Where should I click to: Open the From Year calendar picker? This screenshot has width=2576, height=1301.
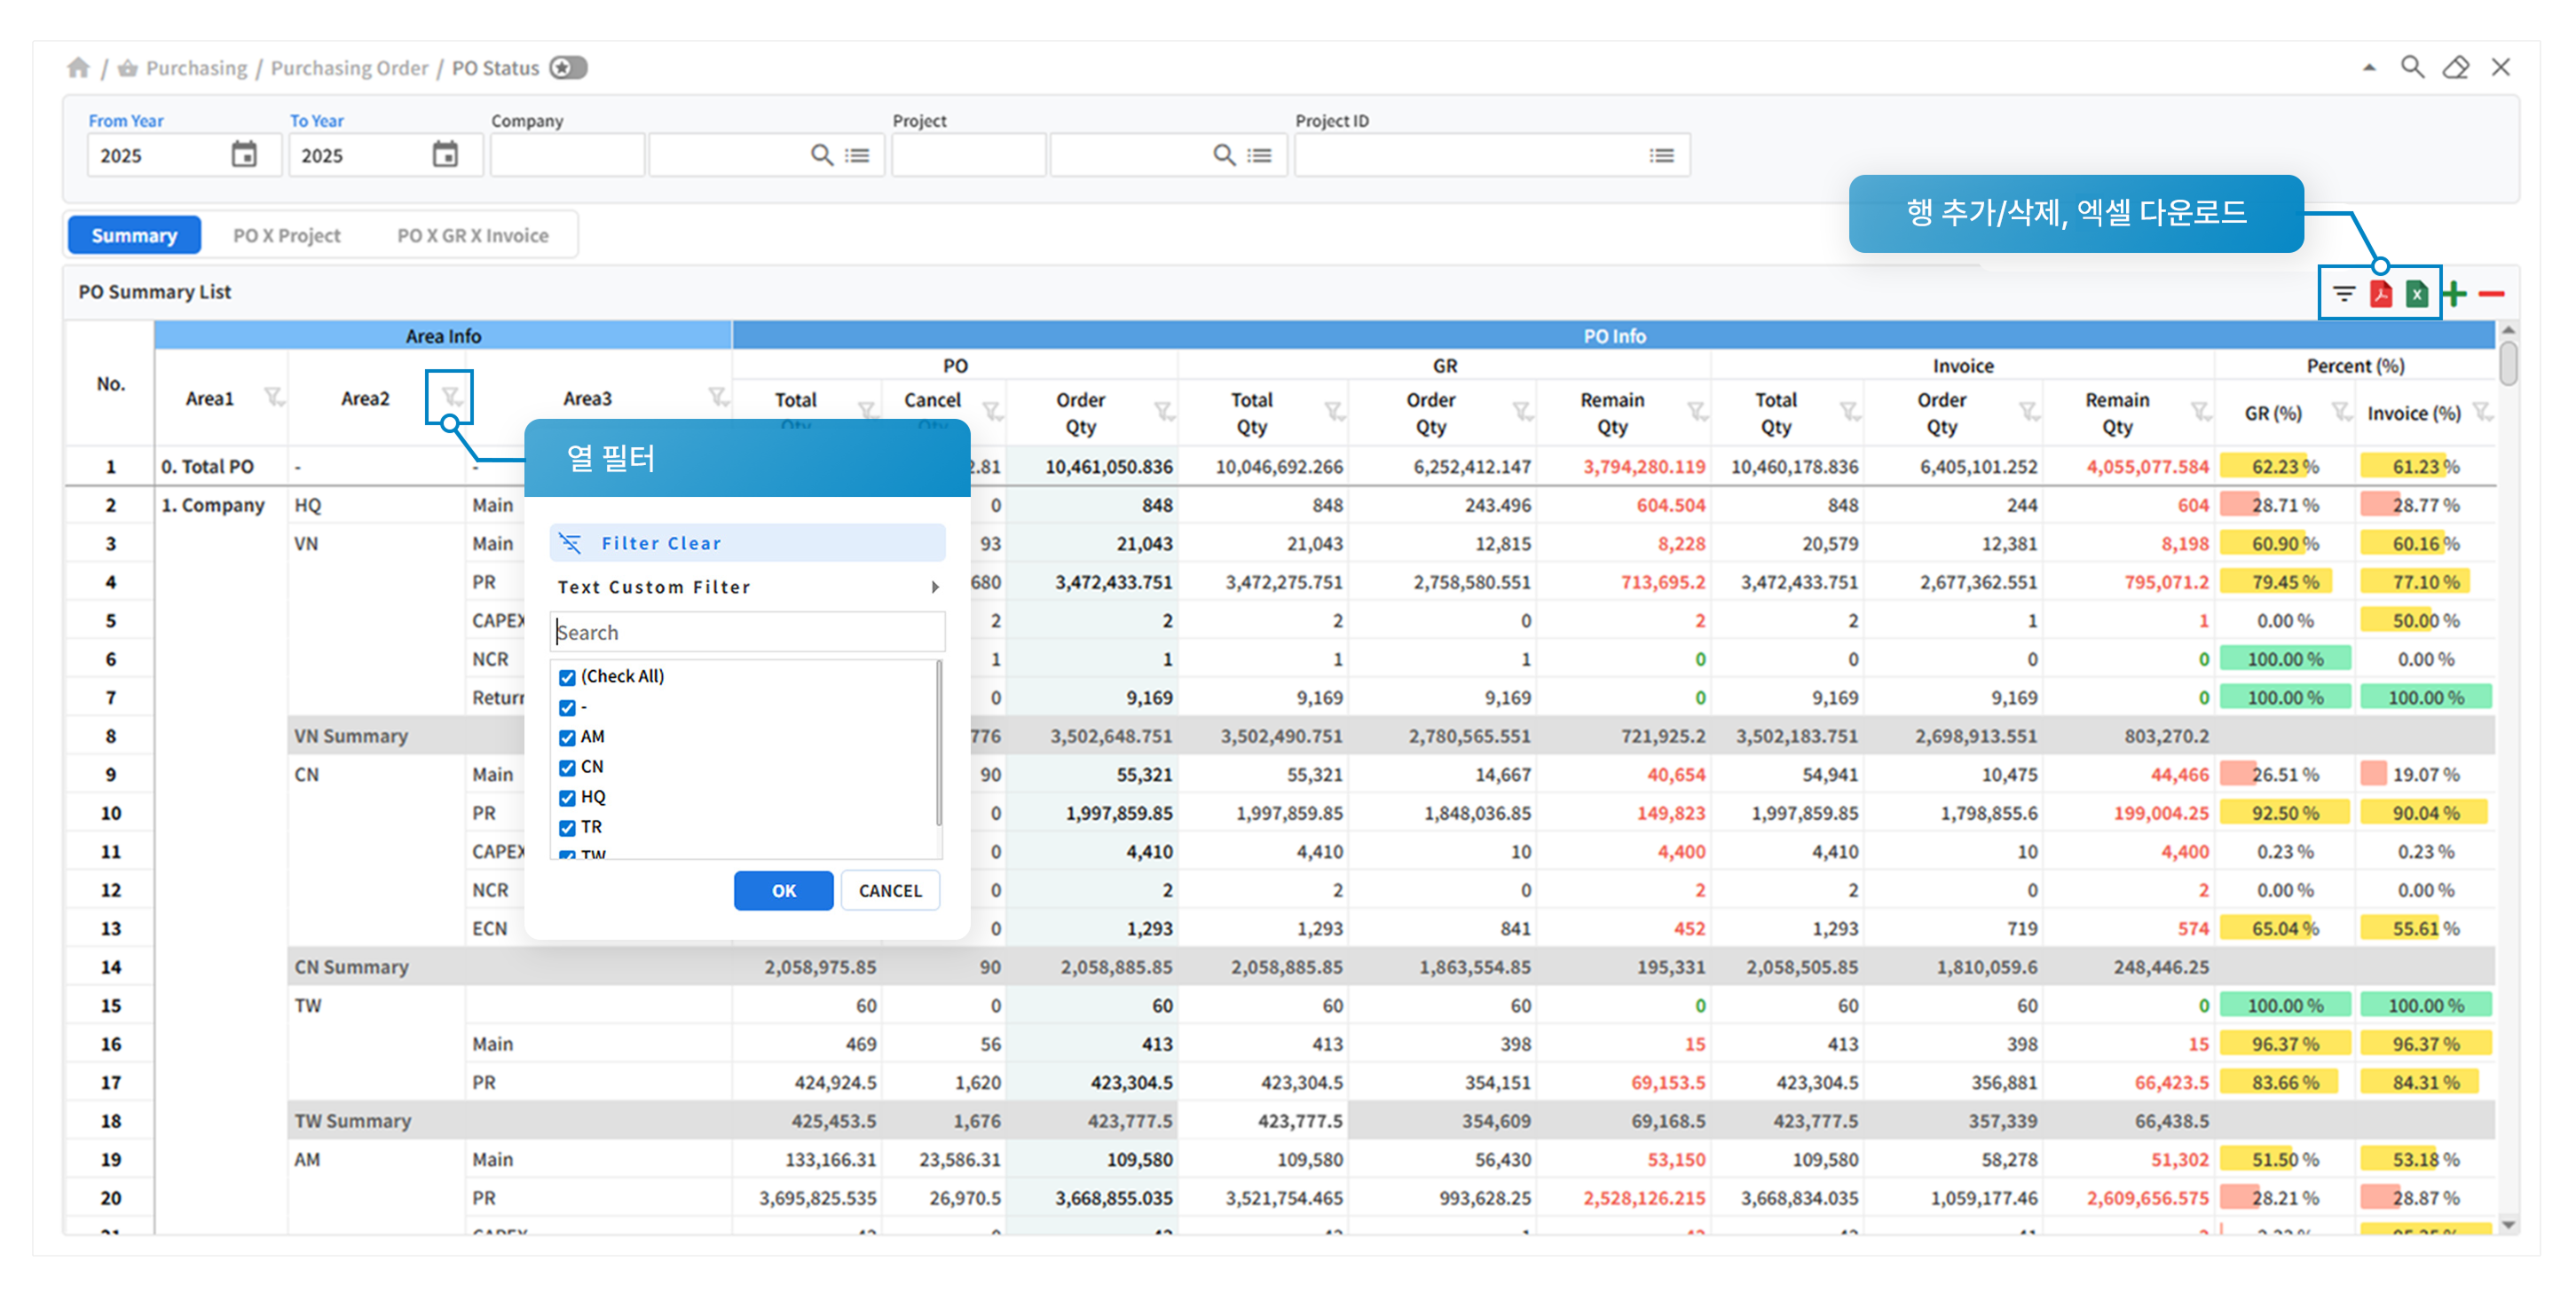(x=244, y=155)
